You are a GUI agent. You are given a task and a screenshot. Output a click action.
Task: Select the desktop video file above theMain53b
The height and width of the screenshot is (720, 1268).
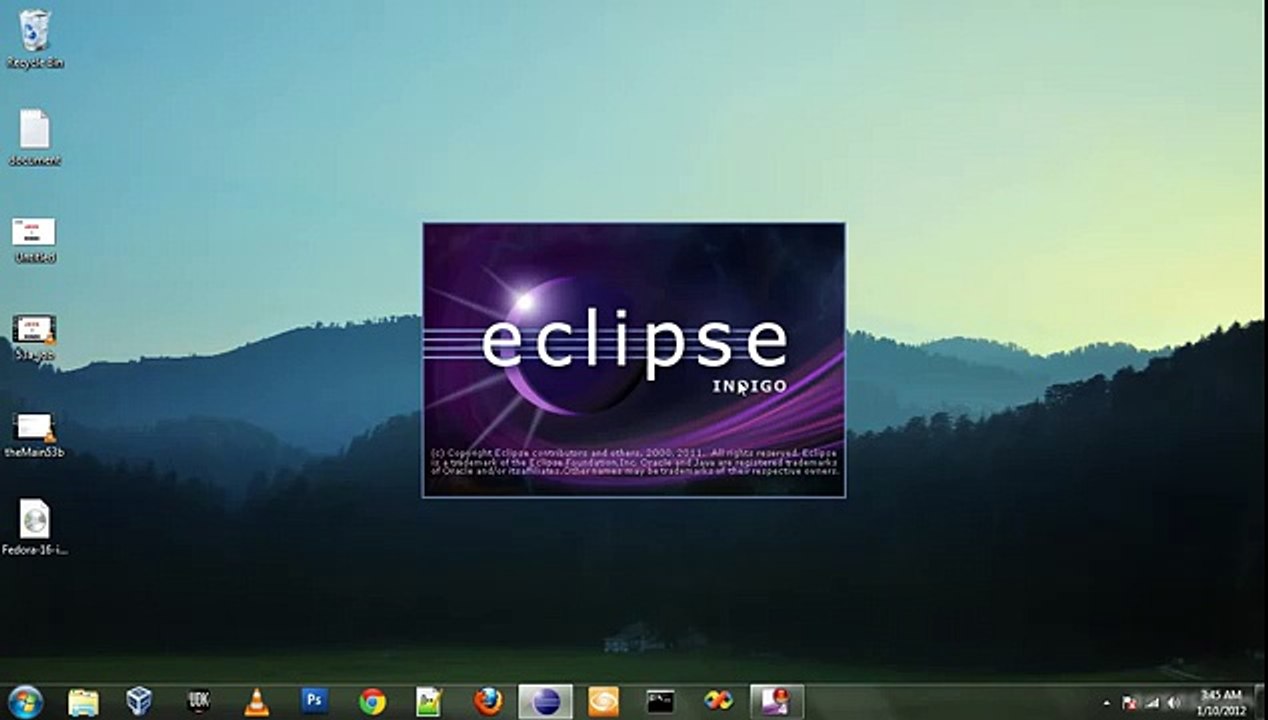point(34,337)
